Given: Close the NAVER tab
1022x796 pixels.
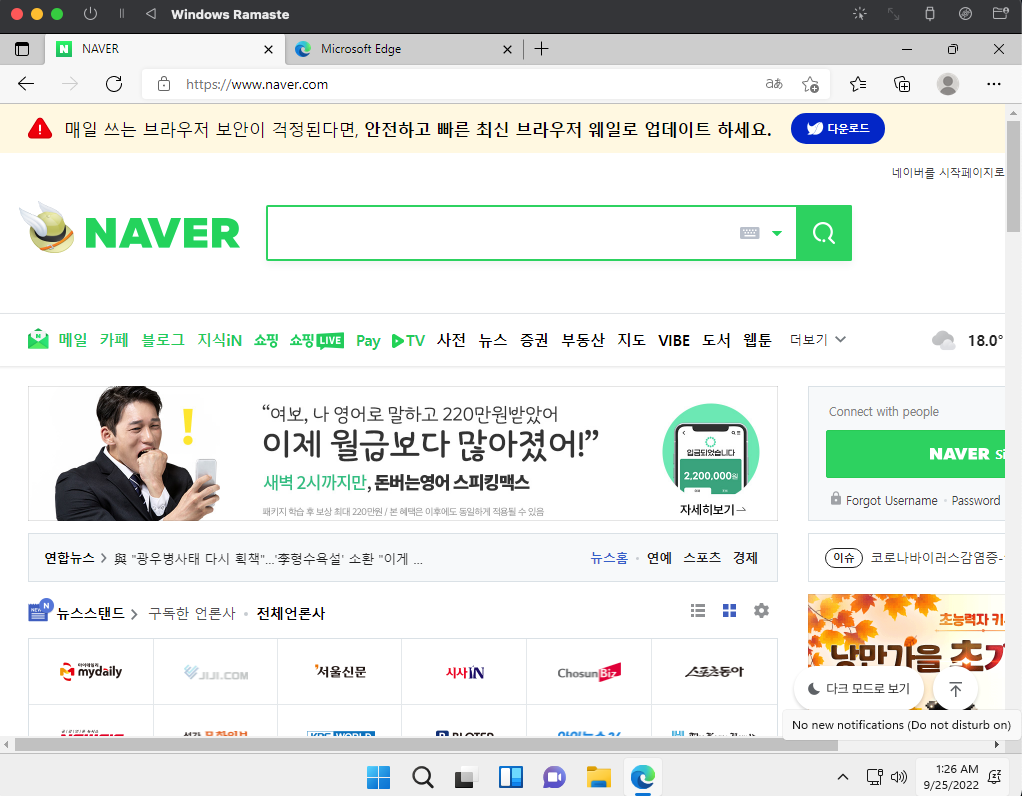Looking at the screenshot, I should coord(268,50).
